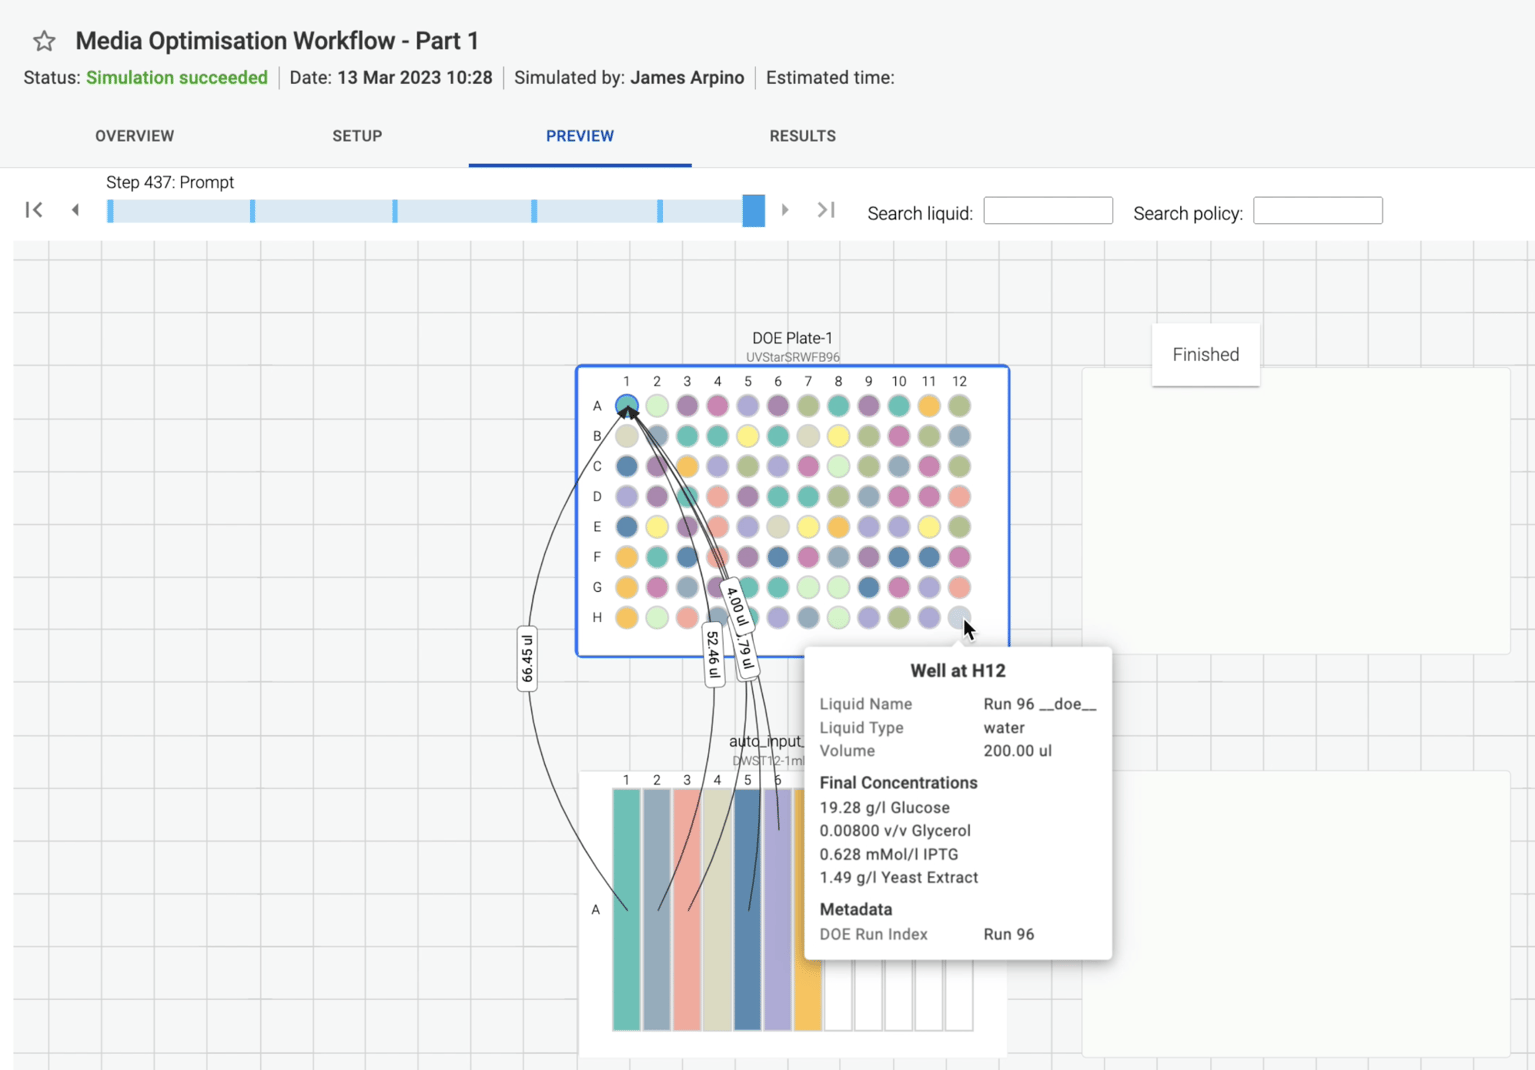Screen dimensions: 1535x1070
Task: Click the 66.45 ul volume label
Action: [527, 660]
